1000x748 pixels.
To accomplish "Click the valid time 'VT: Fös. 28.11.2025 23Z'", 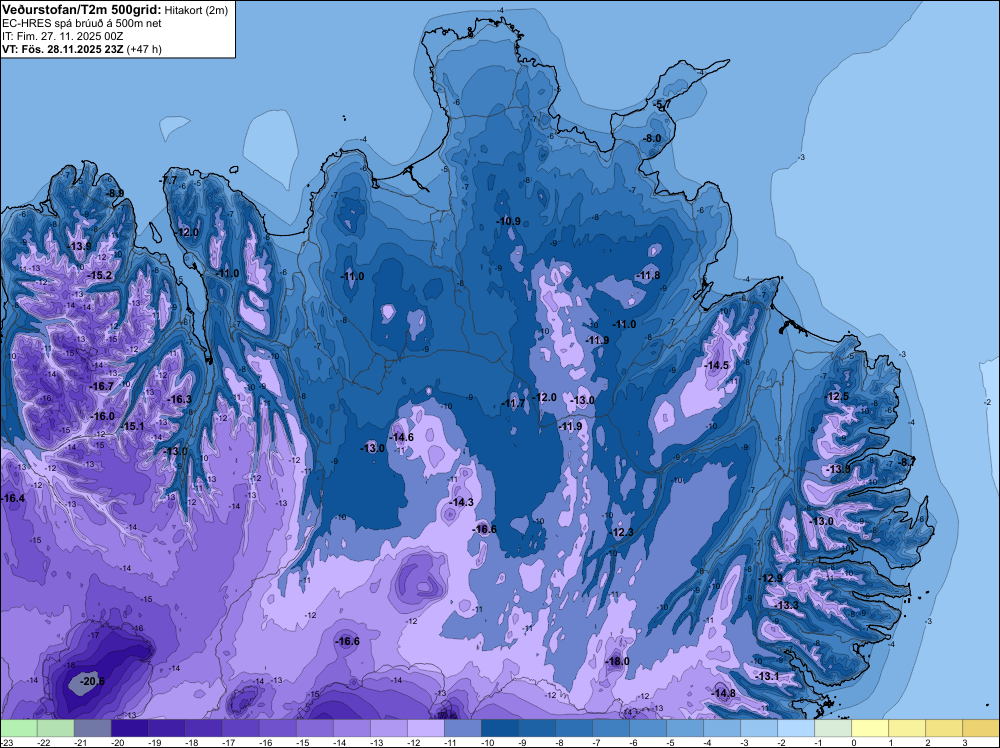I will (x=62, y=49).
